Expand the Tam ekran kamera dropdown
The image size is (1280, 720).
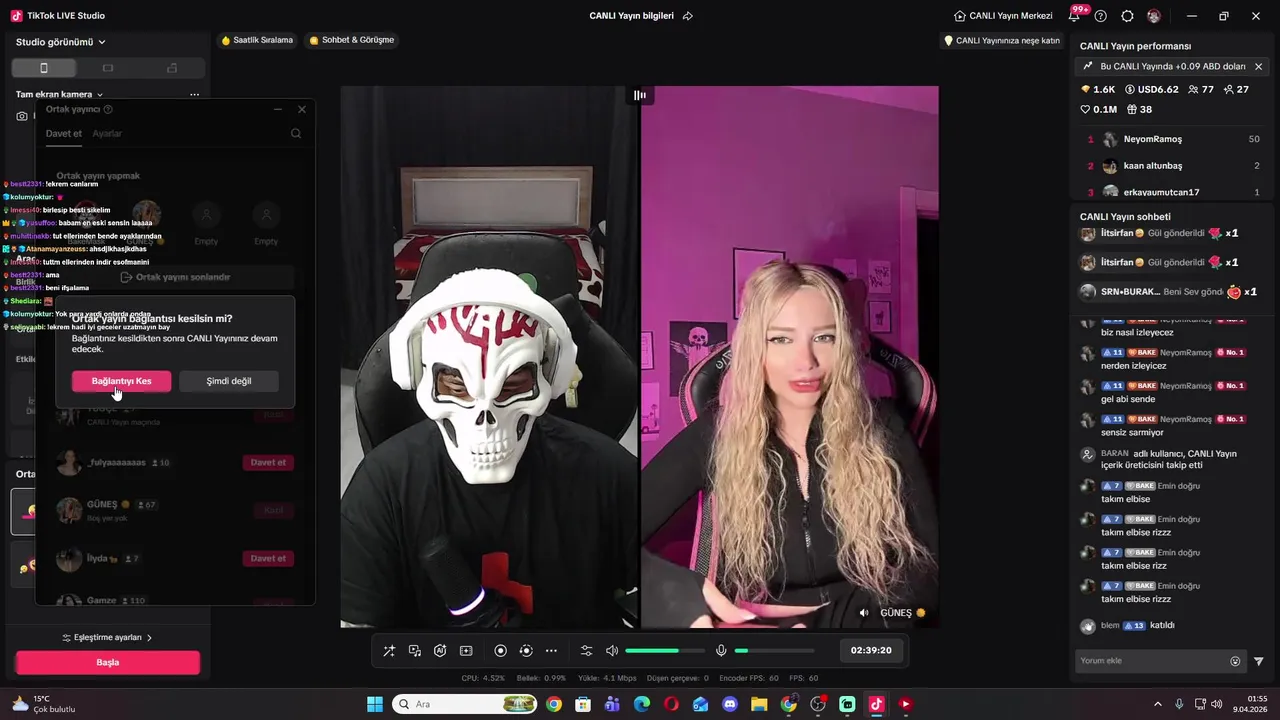tap(59, 94)
